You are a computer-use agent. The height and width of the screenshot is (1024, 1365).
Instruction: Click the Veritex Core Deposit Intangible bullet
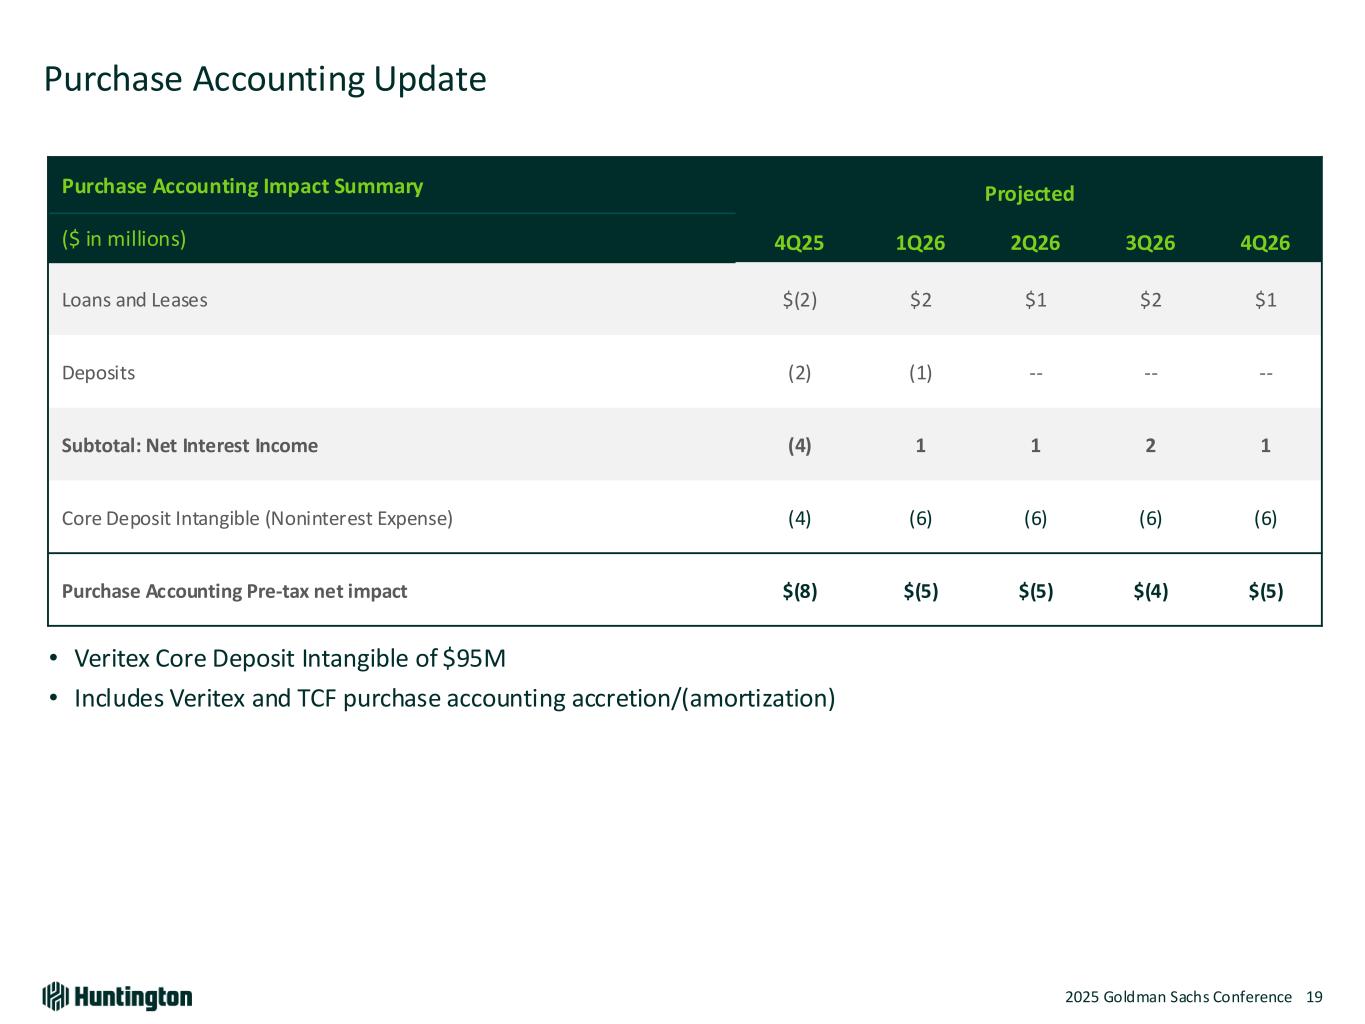click(x=290, y=659)
